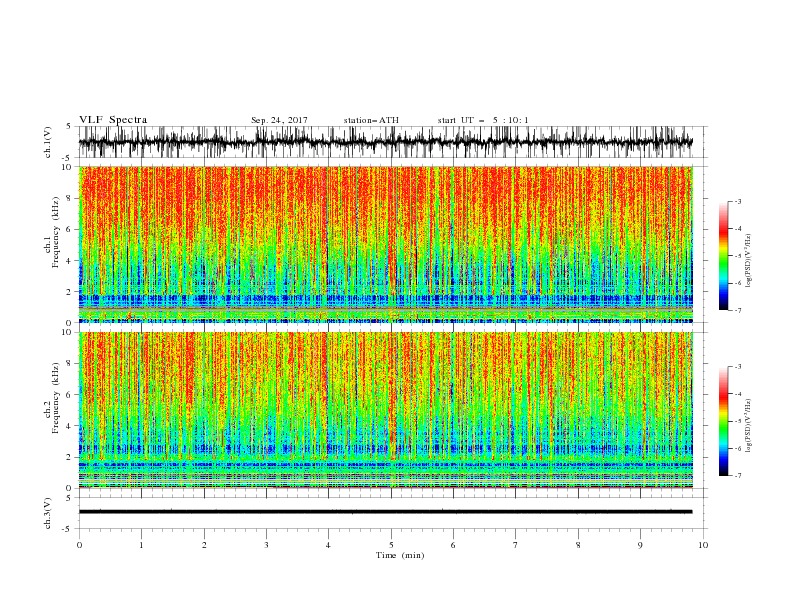Click inside the ch.2 spectrogram panel
The image size is (792, 612).
(x=386, y=410)
